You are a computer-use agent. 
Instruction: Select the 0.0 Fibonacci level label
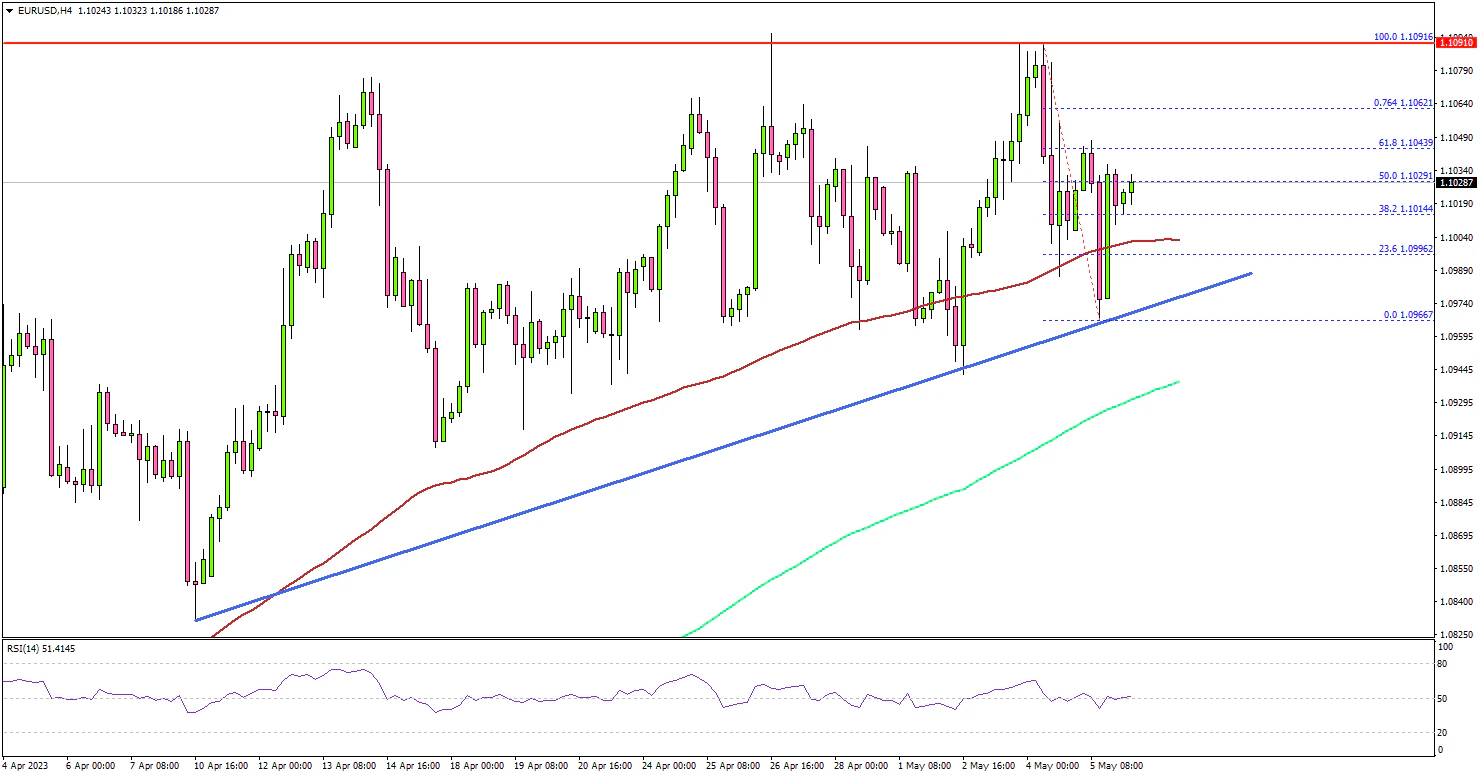[1408, 314]
